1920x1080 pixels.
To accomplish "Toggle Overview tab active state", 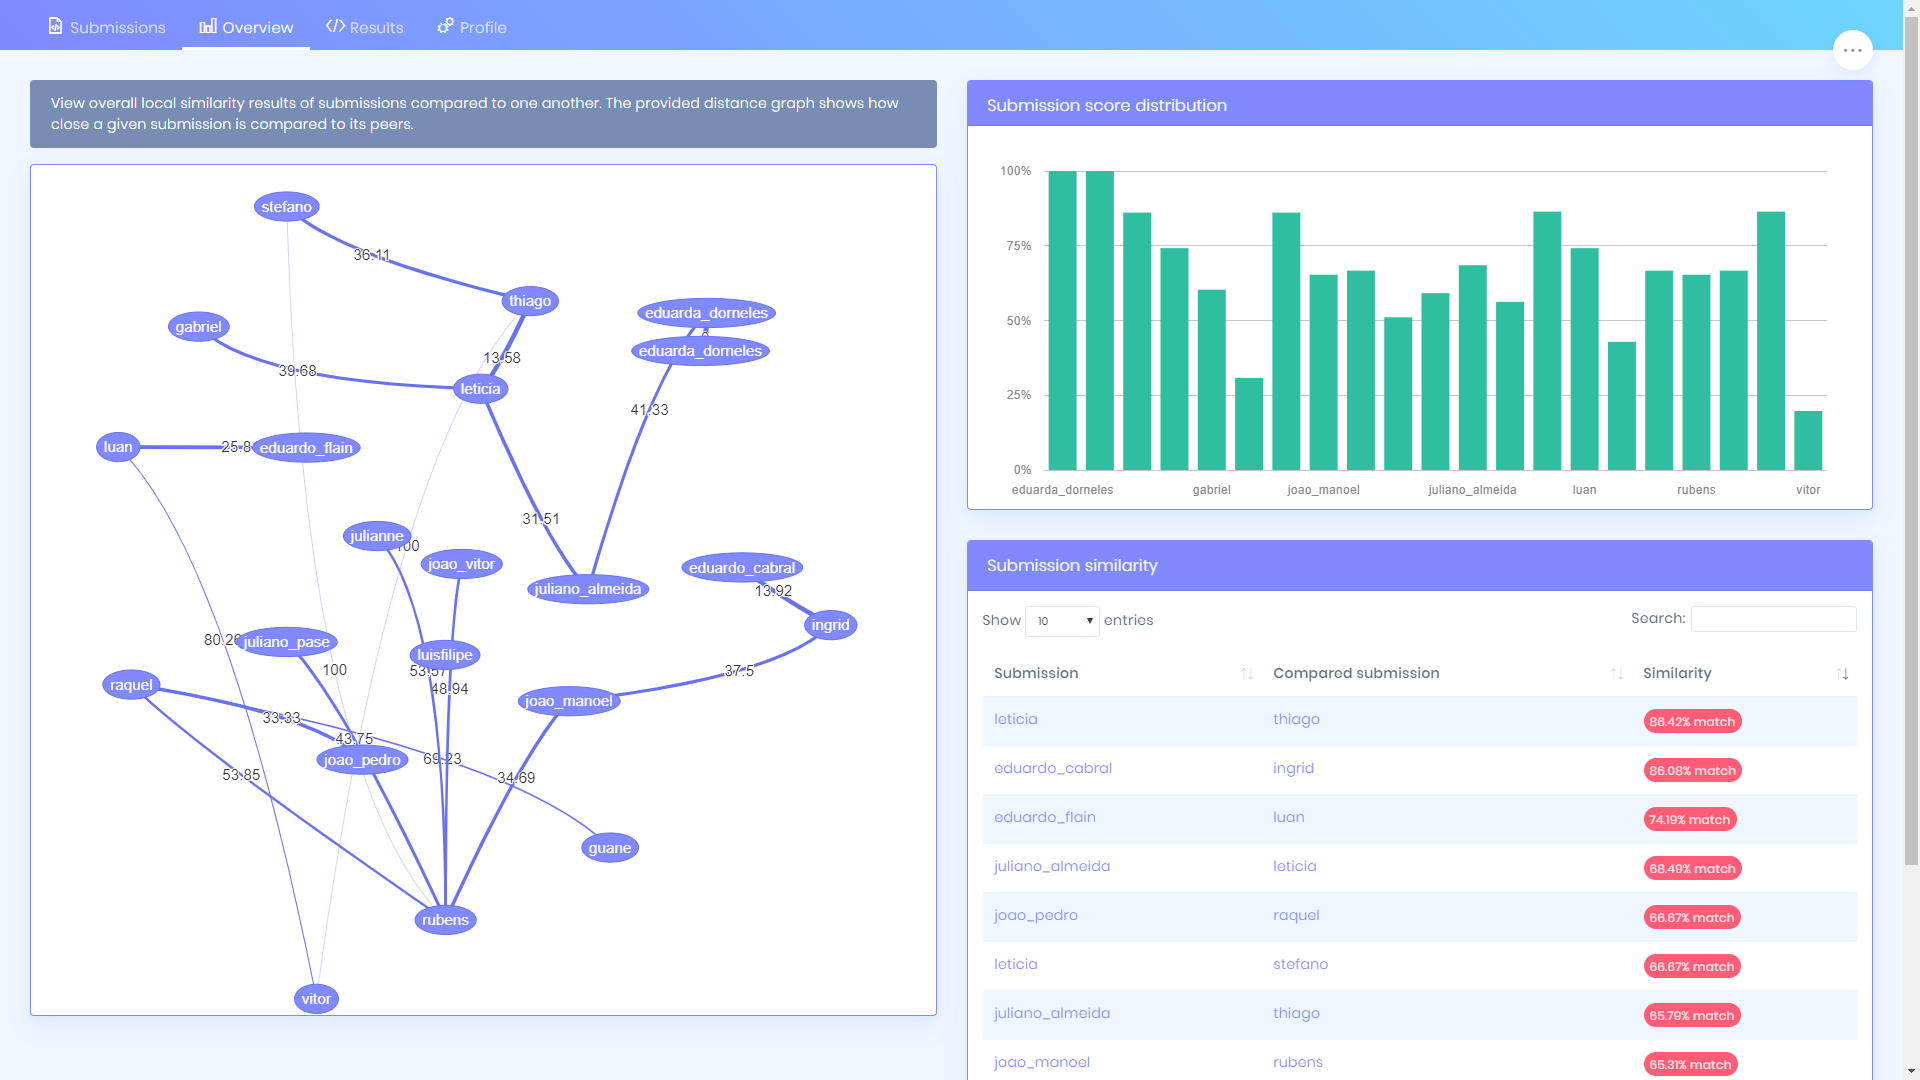I will tap(245, 28).
